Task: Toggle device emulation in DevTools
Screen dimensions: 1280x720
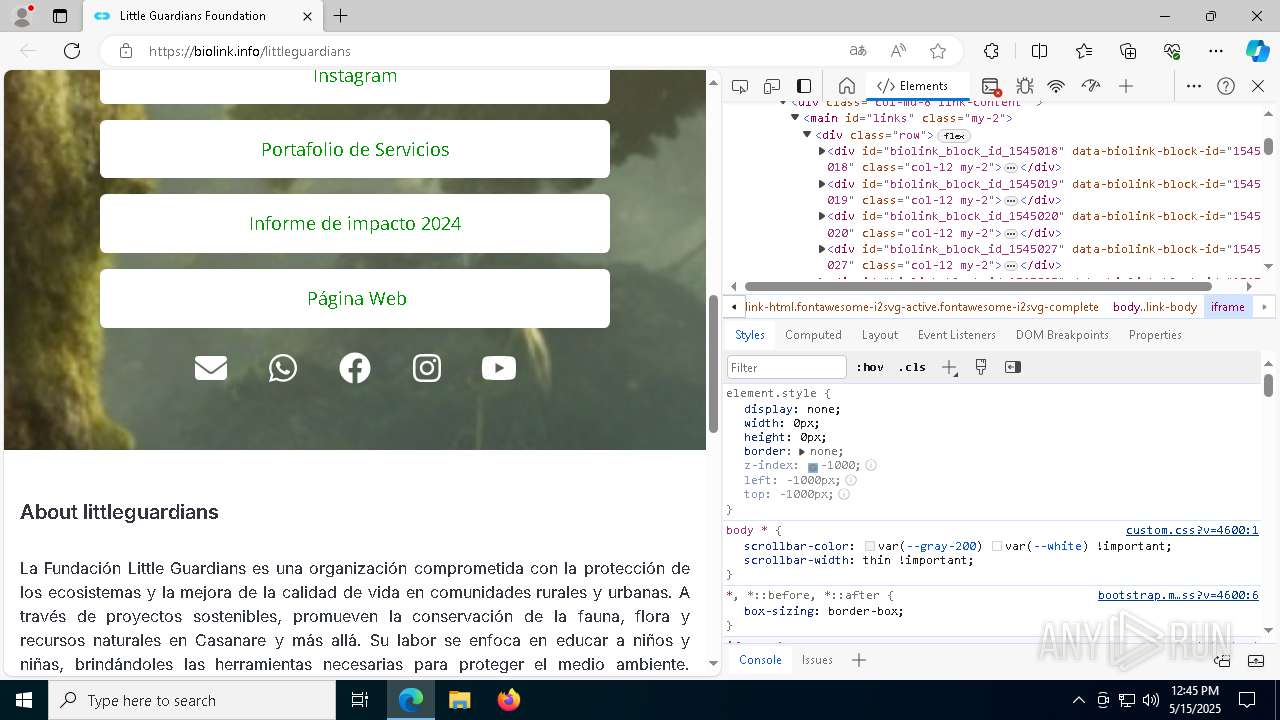Action: pyautogui.click(x=772, y=86)
